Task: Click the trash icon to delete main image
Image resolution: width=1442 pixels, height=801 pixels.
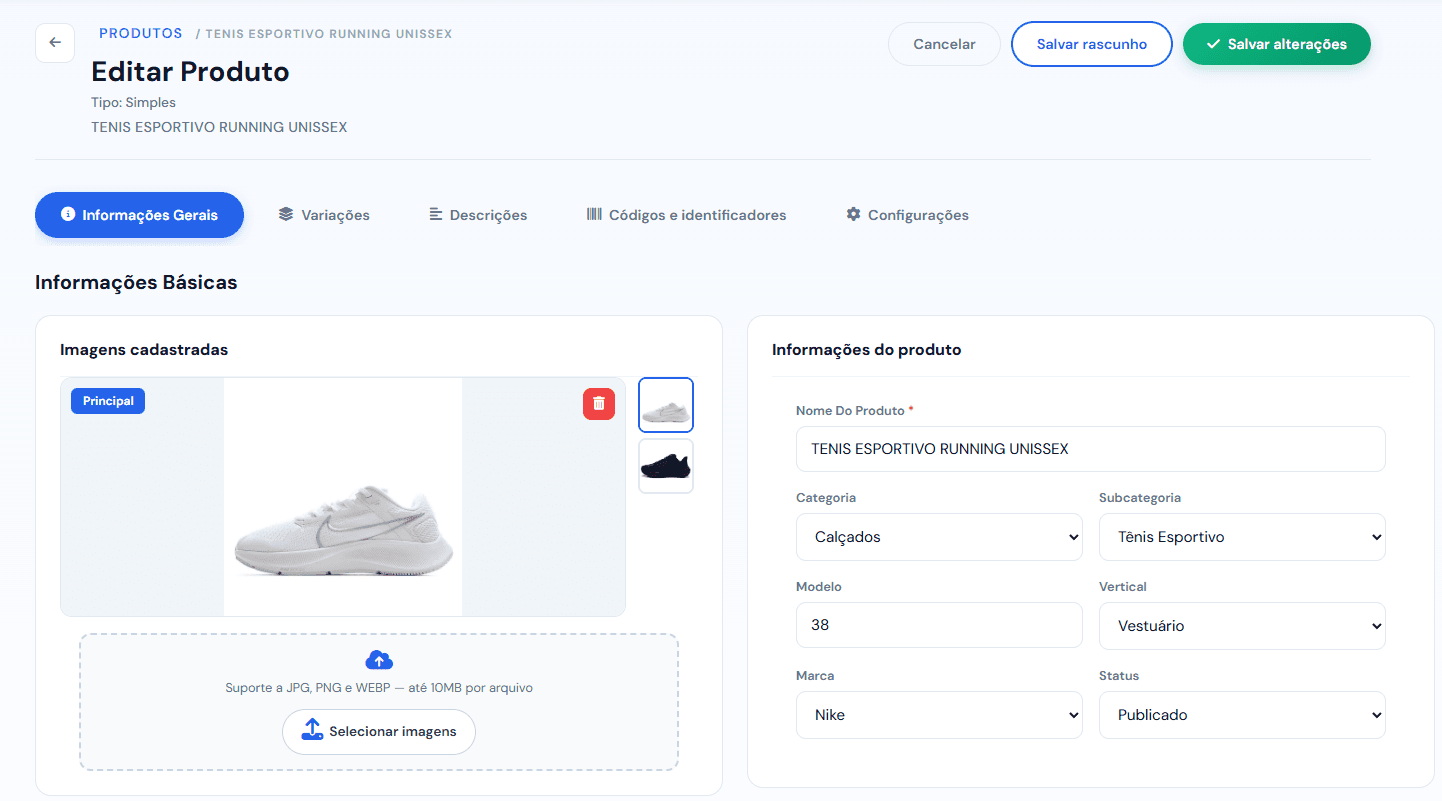Action: [x=599, y=402]
